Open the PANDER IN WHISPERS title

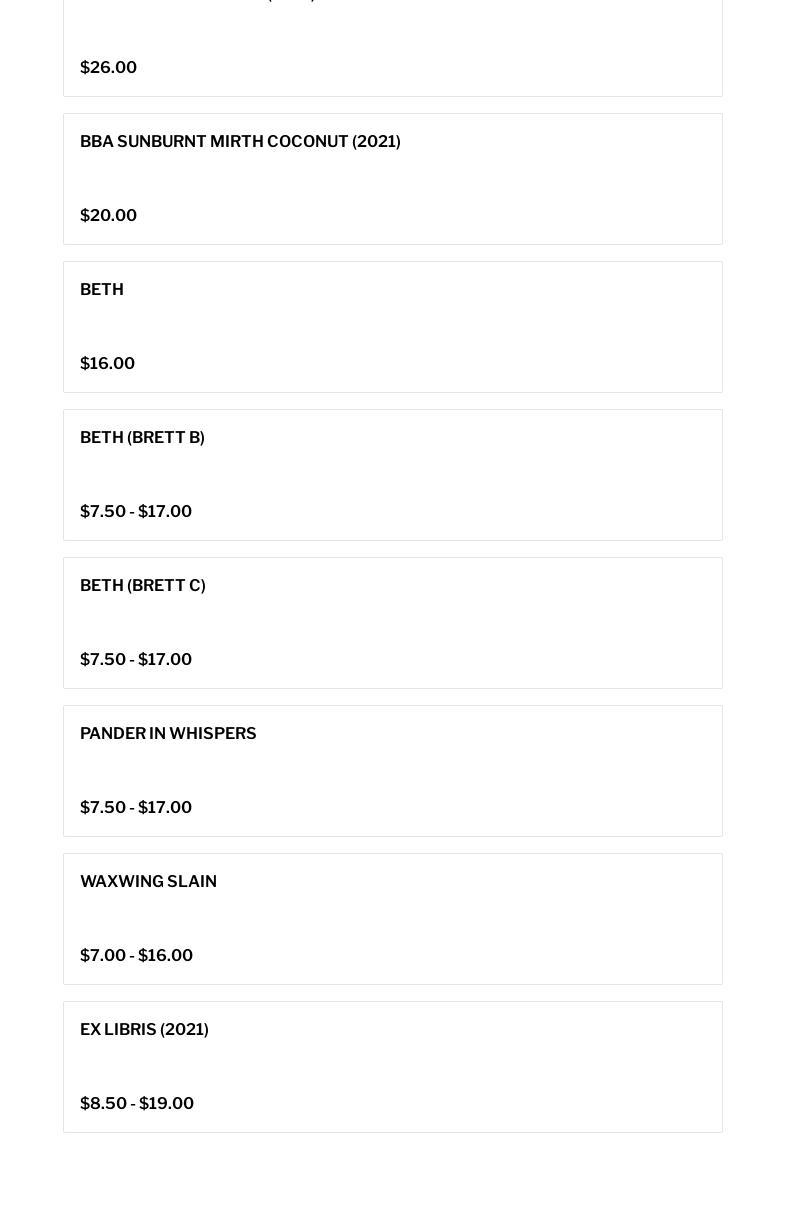tap(168, 734)
